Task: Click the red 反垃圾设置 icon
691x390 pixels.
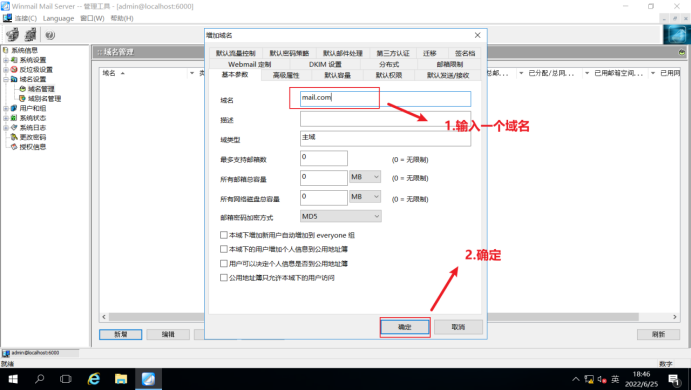Action: coord(14,70)
